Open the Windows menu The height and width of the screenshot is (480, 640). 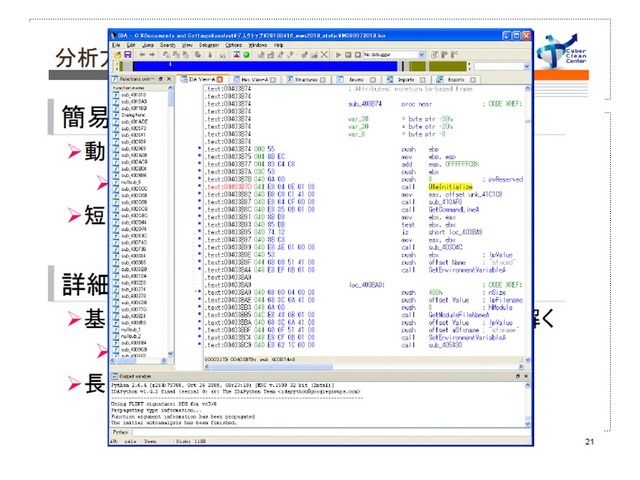coord(258,45)
